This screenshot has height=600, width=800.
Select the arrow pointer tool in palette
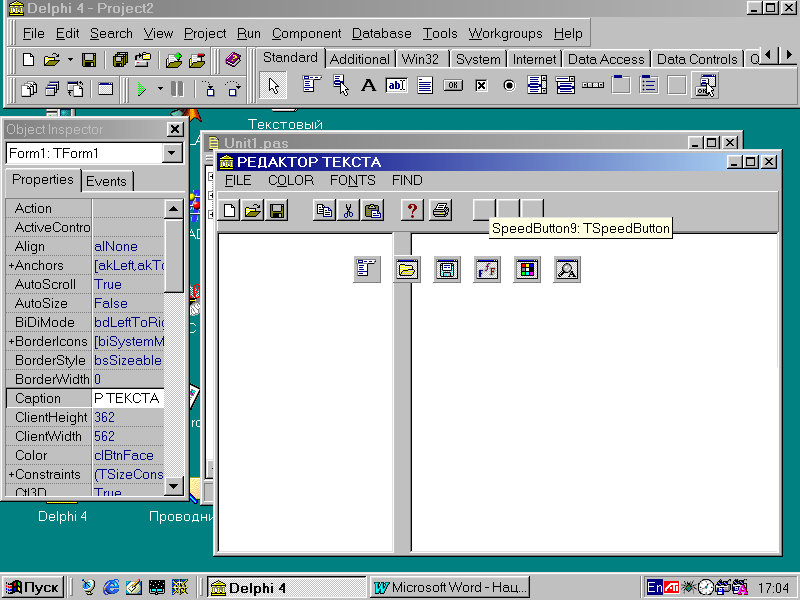tap(273, 86)
